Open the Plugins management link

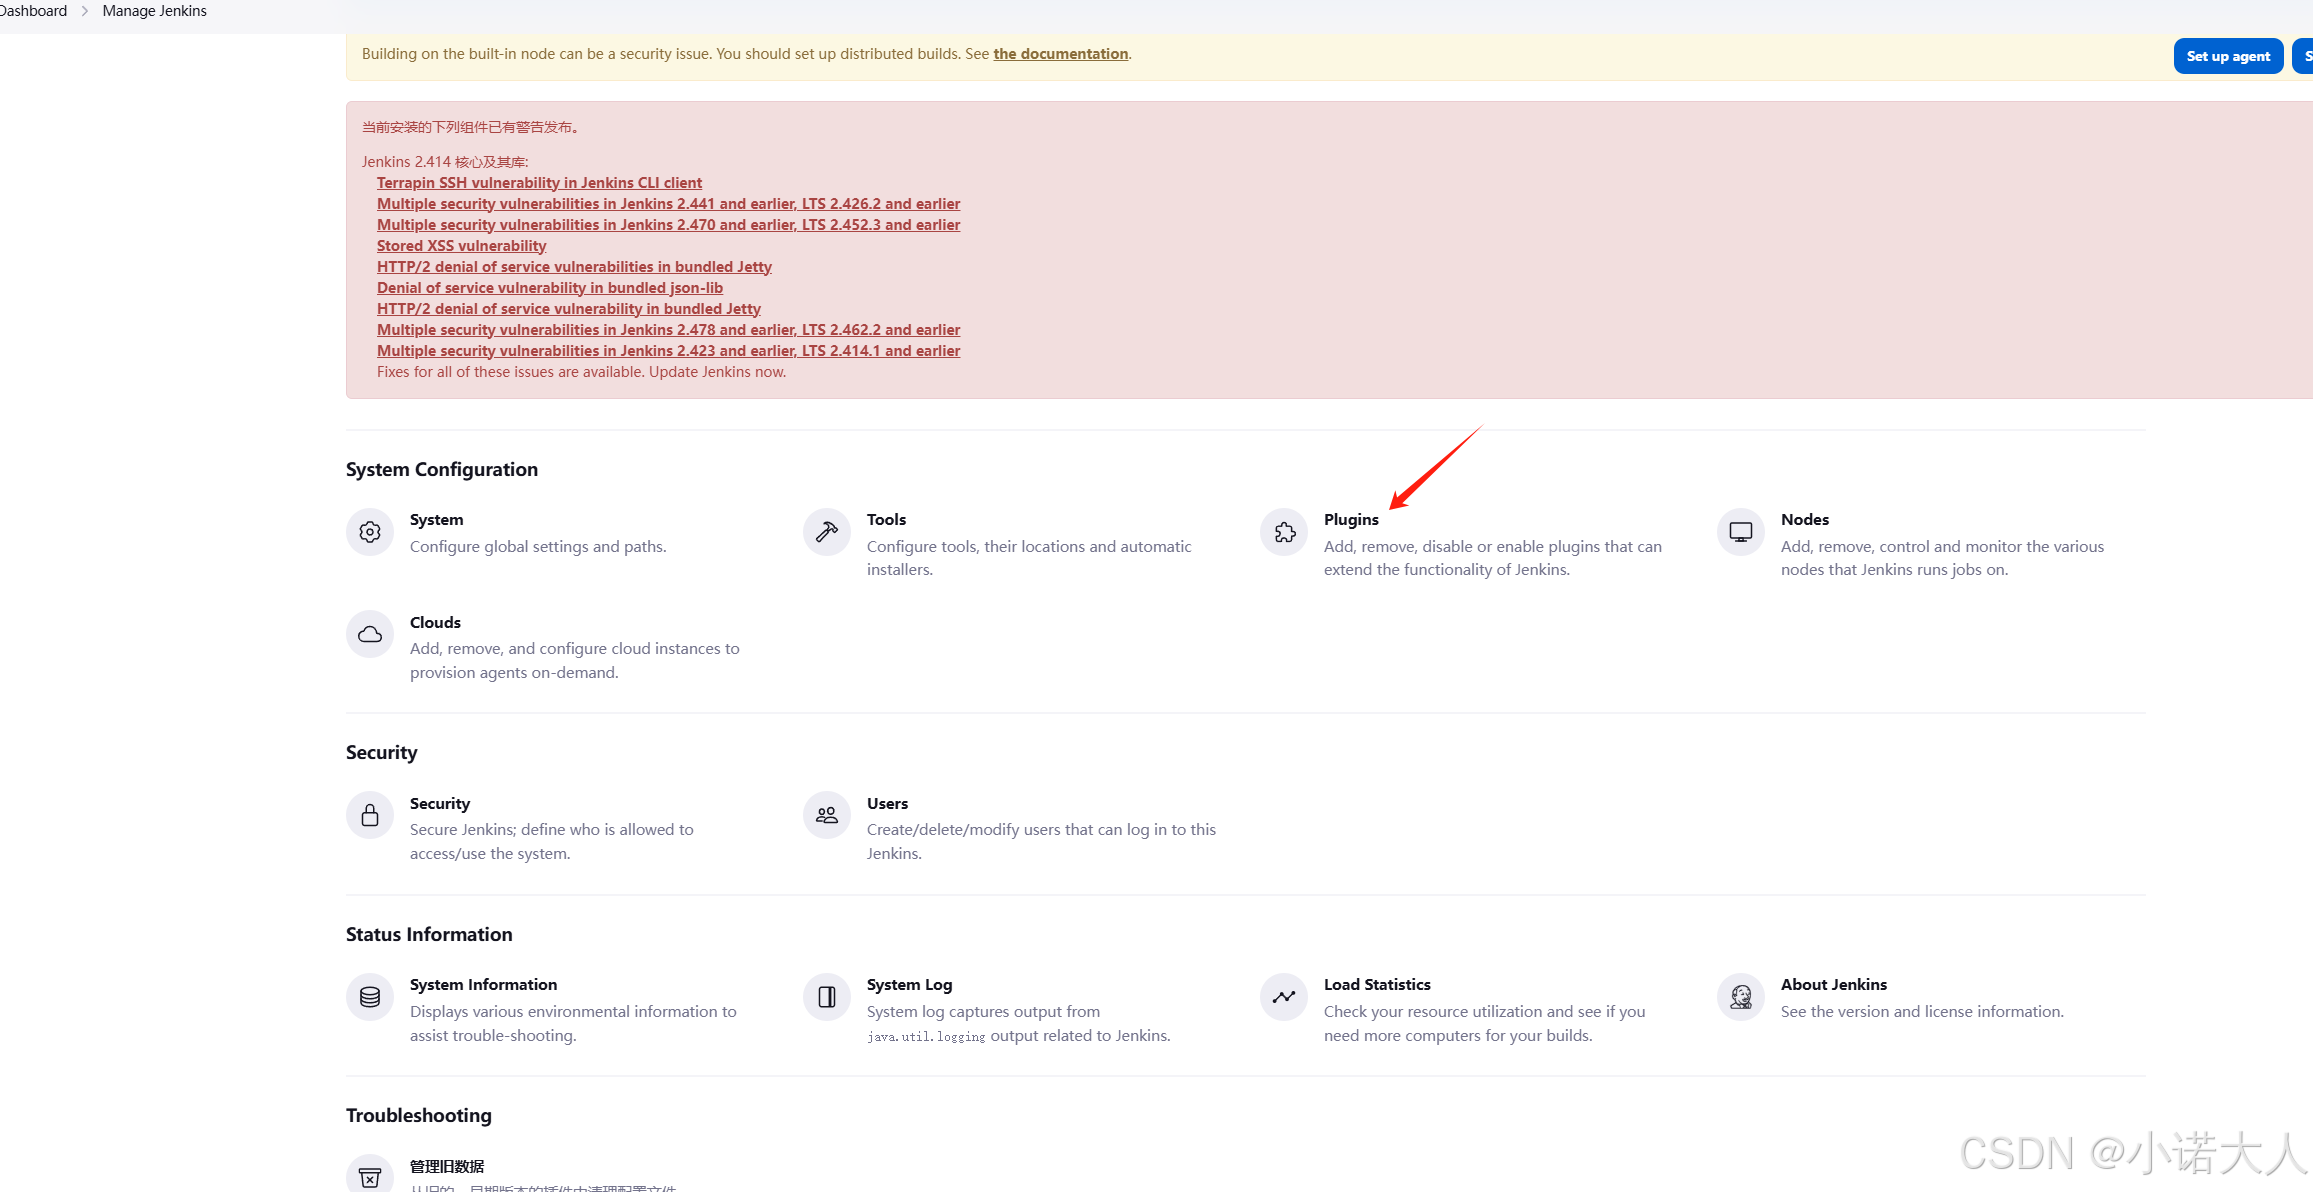[x=1351, y=520]
